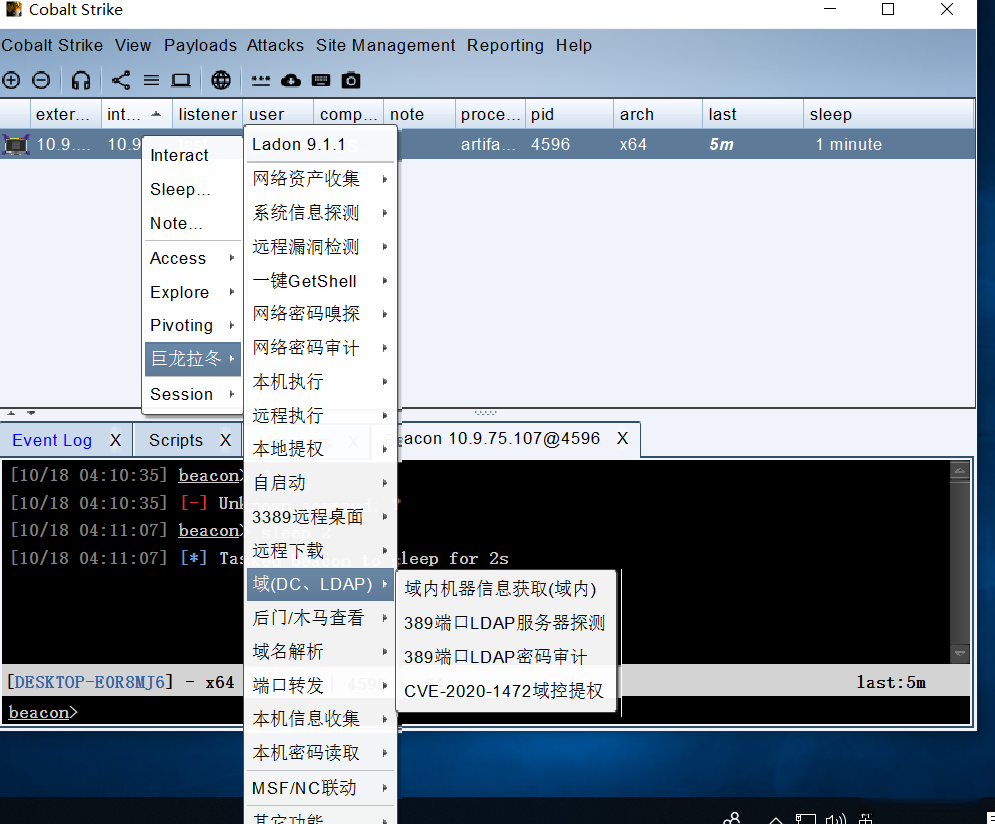Select 域内机器信息获取(域内) submenu item
995x824 pixels.
click(x=506, y=589)
